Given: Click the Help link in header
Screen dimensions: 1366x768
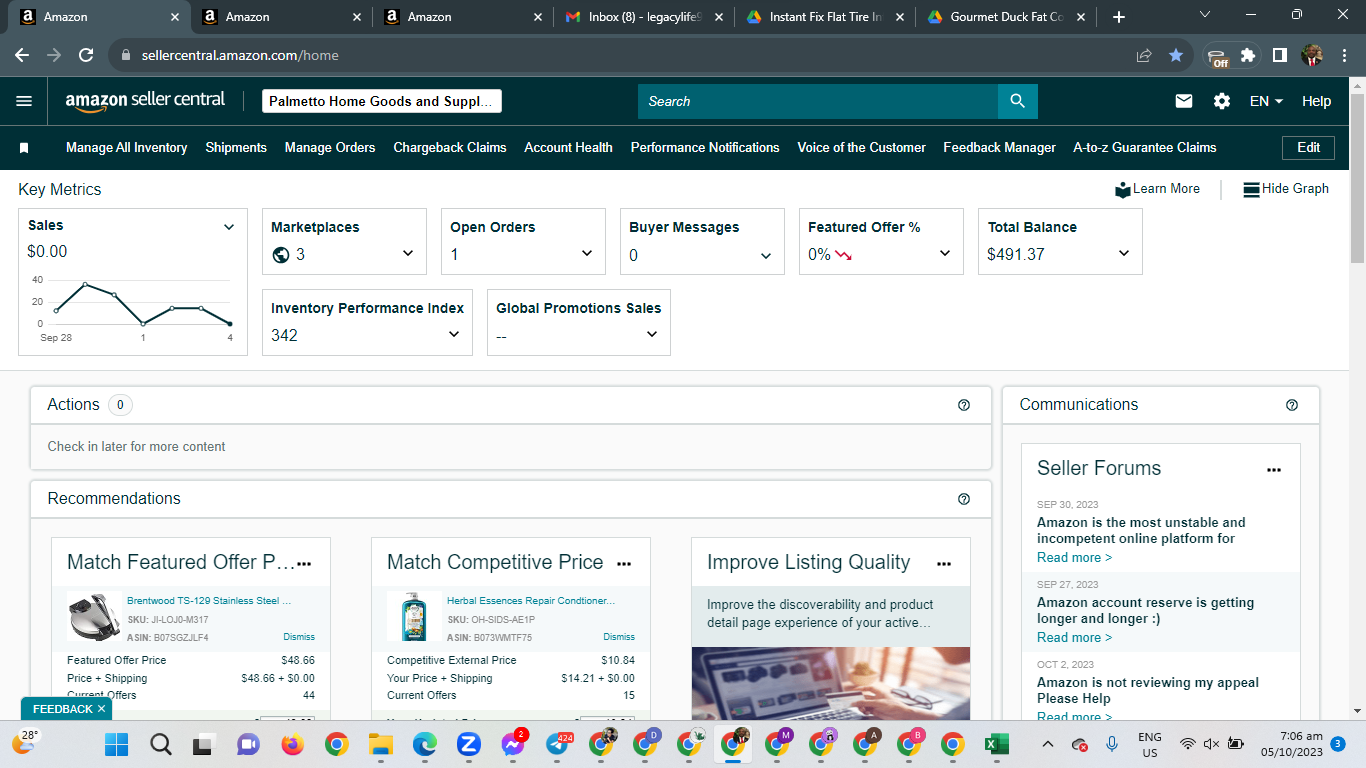Looking at the screenshot, I should (1317, 101).
